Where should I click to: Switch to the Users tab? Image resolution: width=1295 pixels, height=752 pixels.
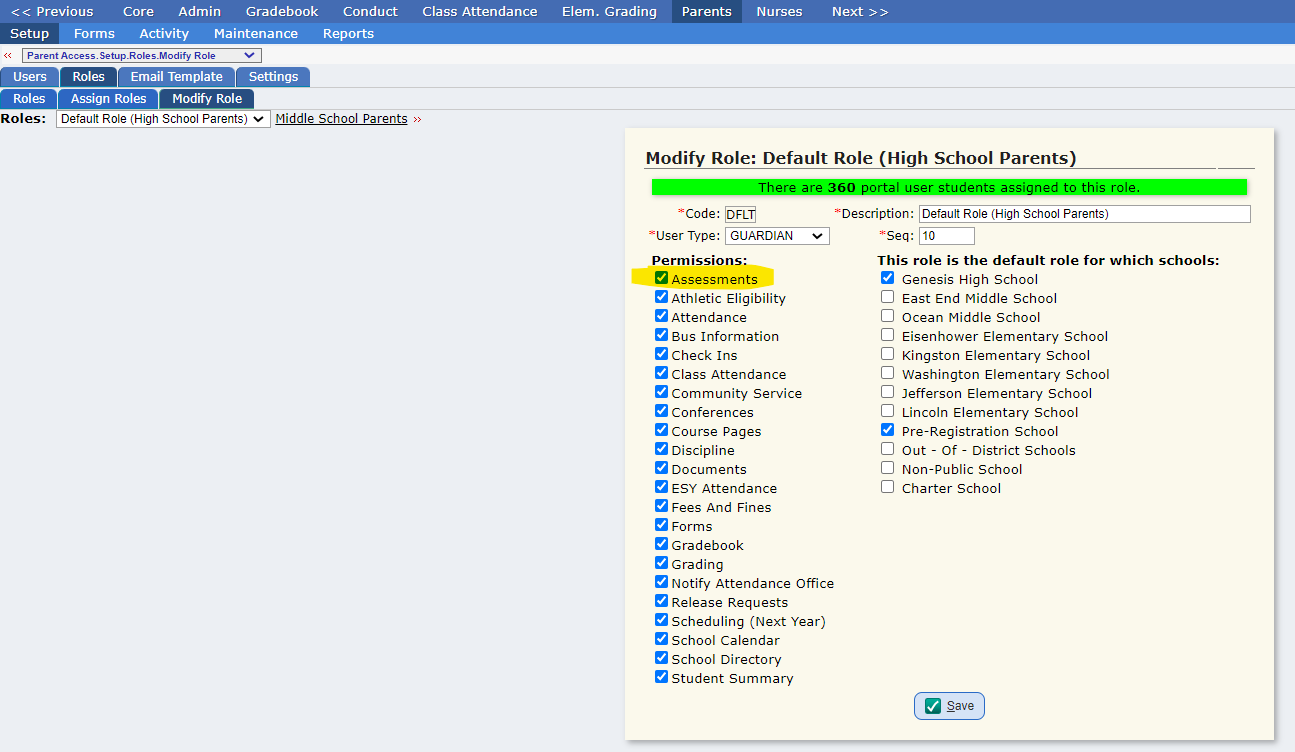pyautogui.click(x=29, y=76)
